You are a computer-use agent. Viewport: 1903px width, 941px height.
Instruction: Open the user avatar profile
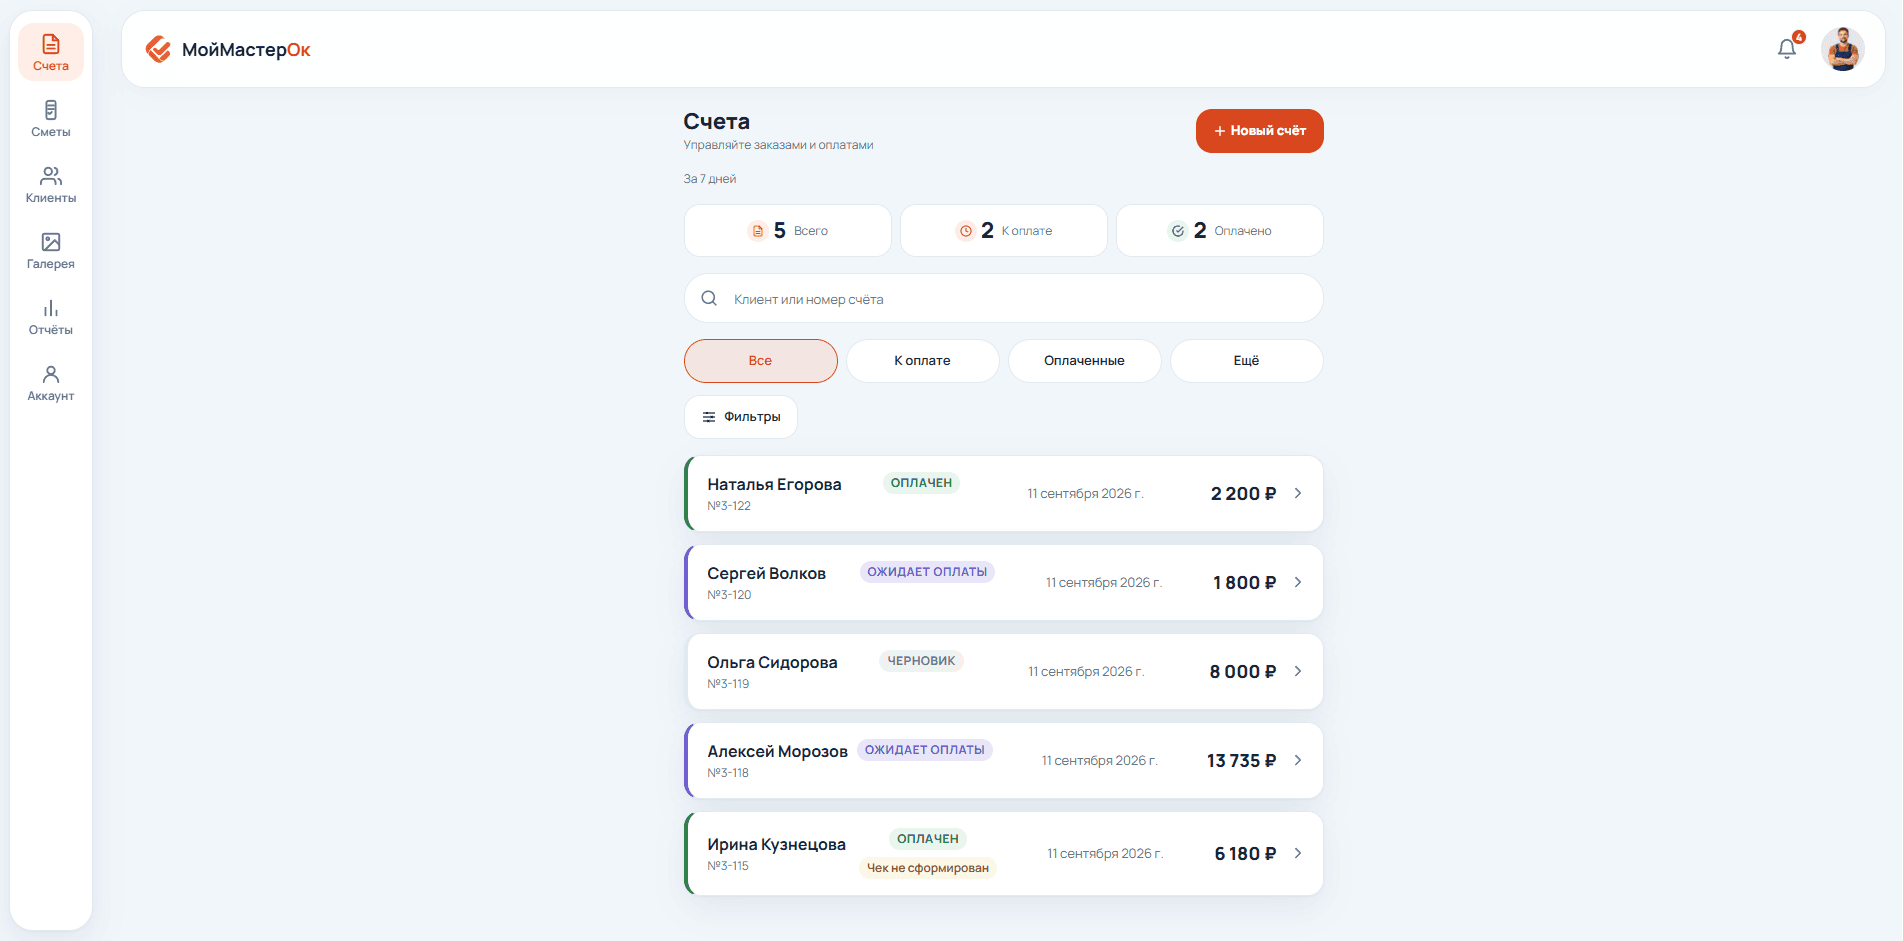pos(1843,49)
